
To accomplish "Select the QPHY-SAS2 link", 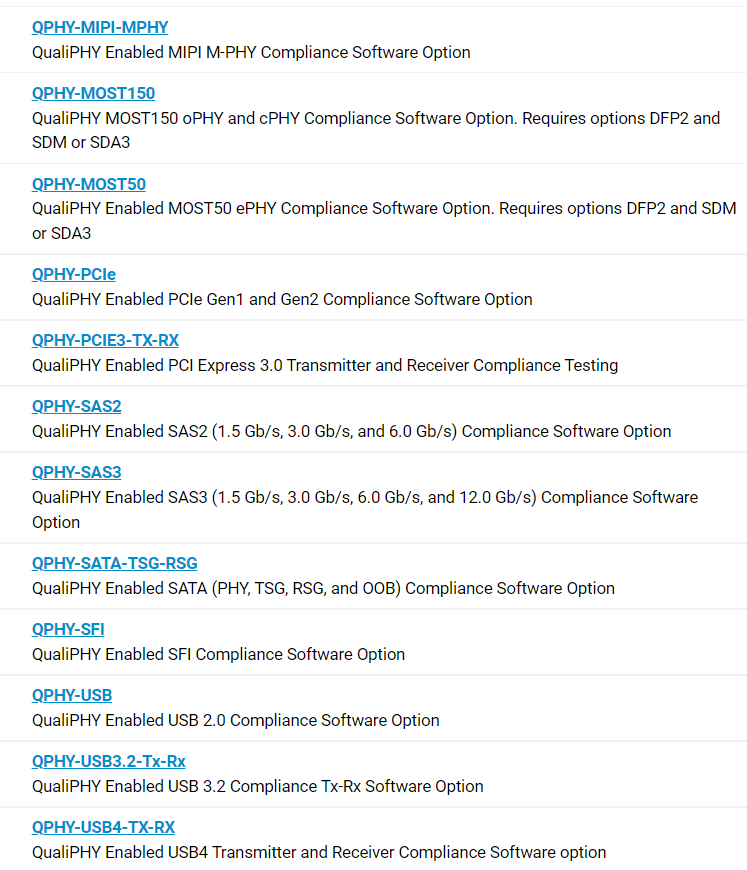I will tap(77, 407).
